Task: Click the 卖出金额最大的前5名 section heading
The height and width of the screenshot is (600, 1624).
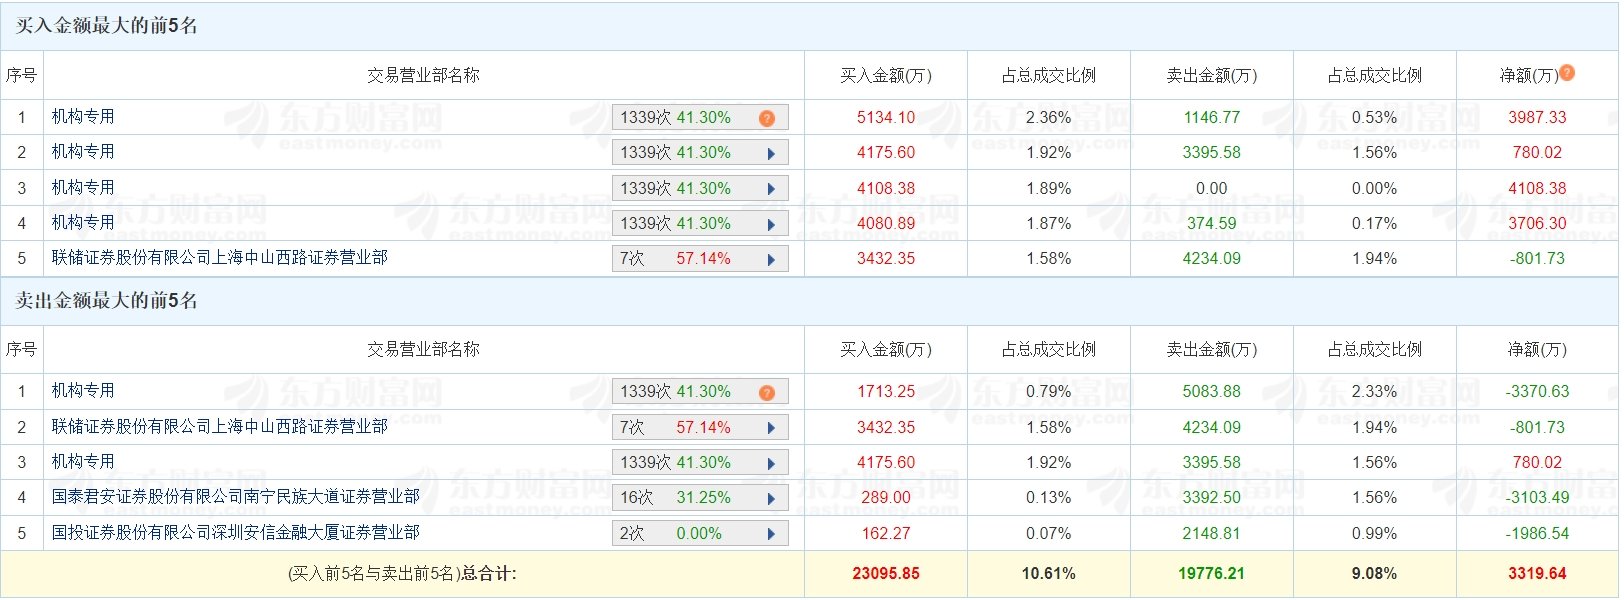Action: [x=106, y=301]
